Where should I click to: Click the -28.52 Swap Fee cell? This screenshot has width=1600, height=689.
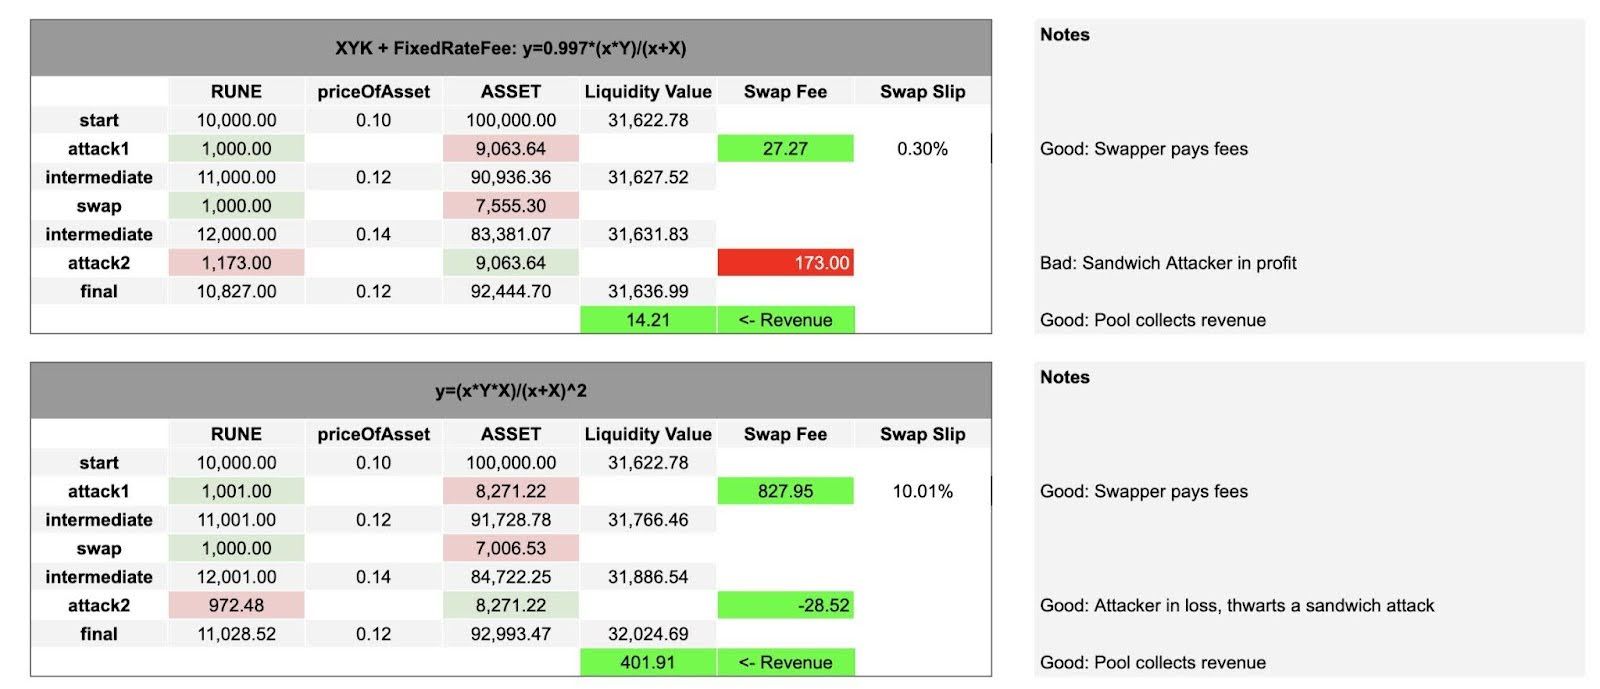coord(785,605)
